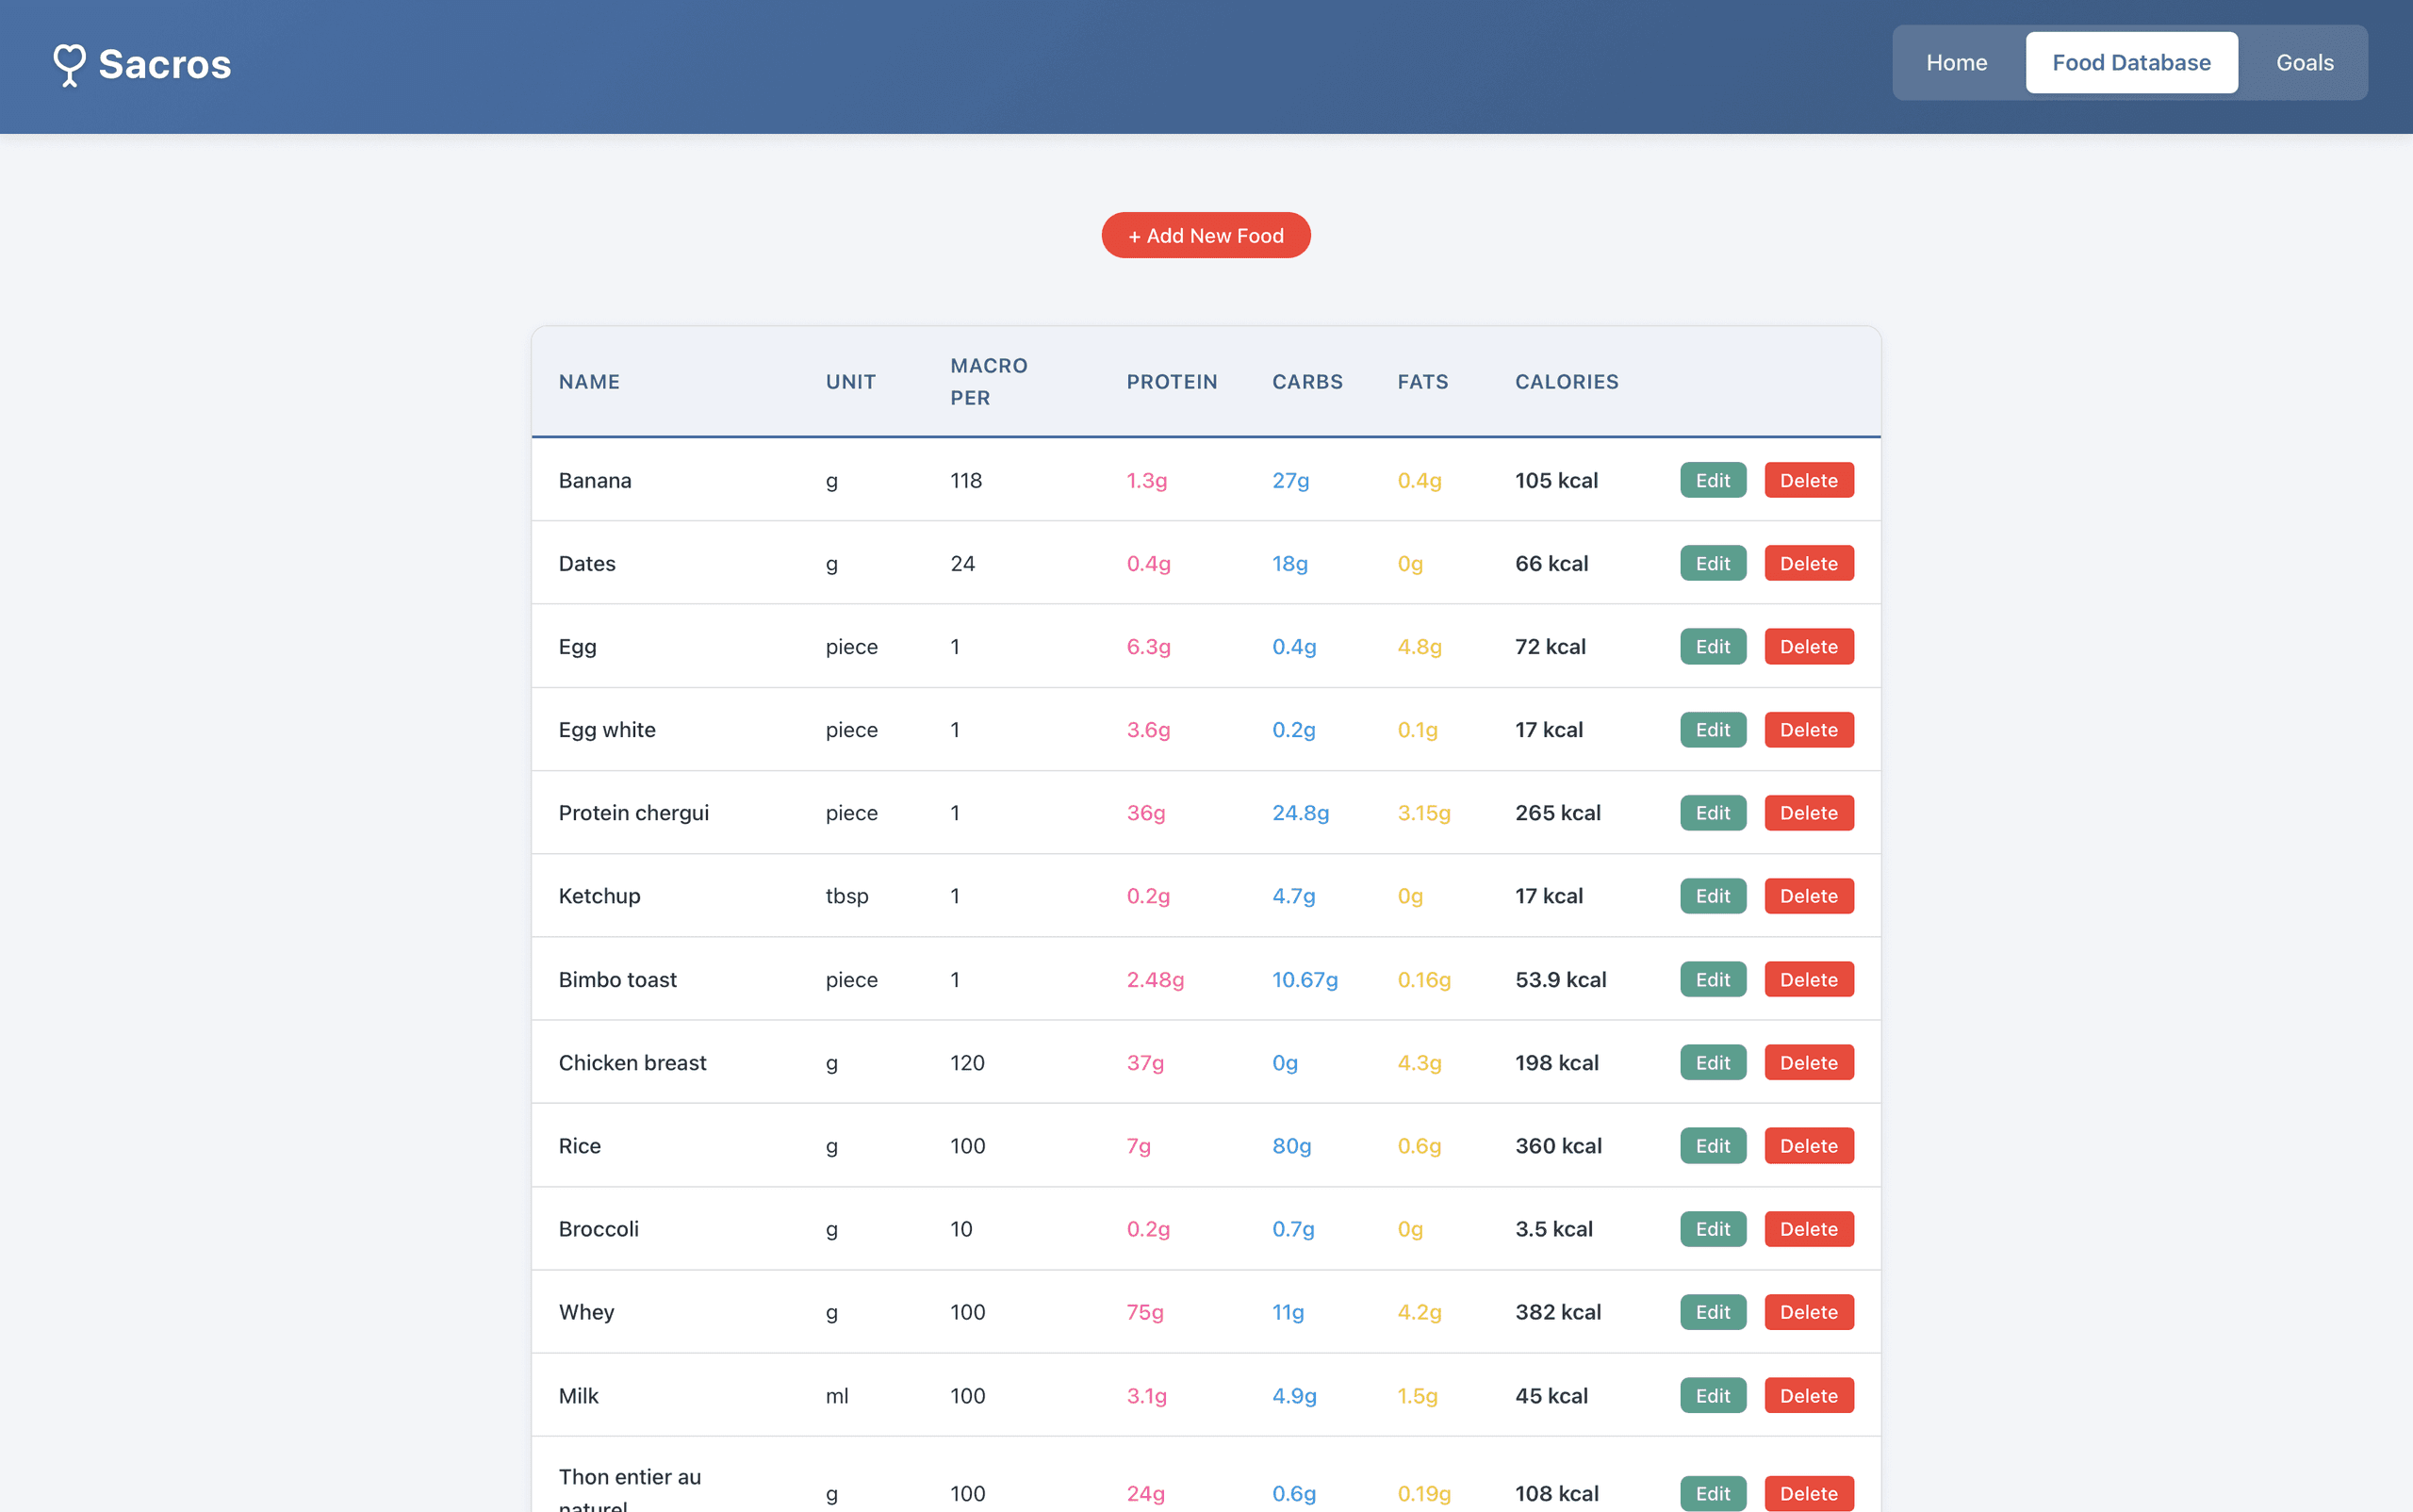Click the Sacros heart logo icon
Screen dimensions: 2413x1512
pyautogui.click(x=69, y=65)
